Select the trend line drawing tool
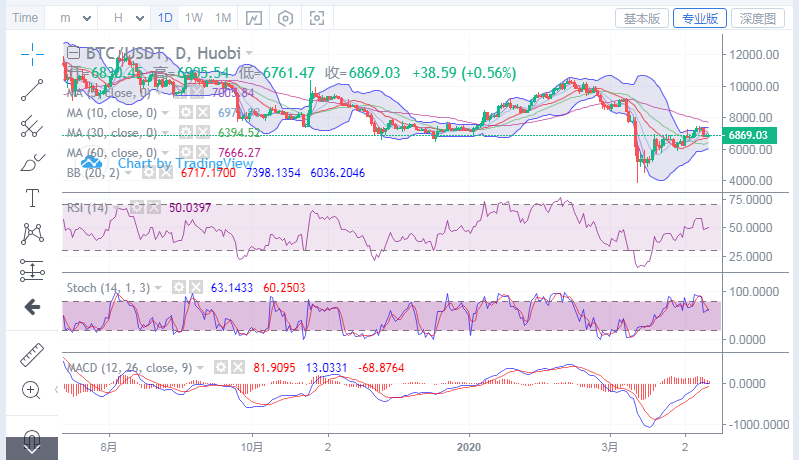This screenshot has width=800, height=460. [x=32, y=90]
